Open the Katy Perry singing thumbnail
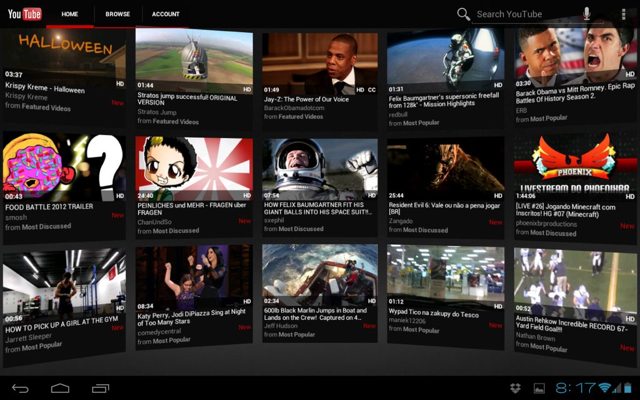640x400 pixels. coord(194,277)
